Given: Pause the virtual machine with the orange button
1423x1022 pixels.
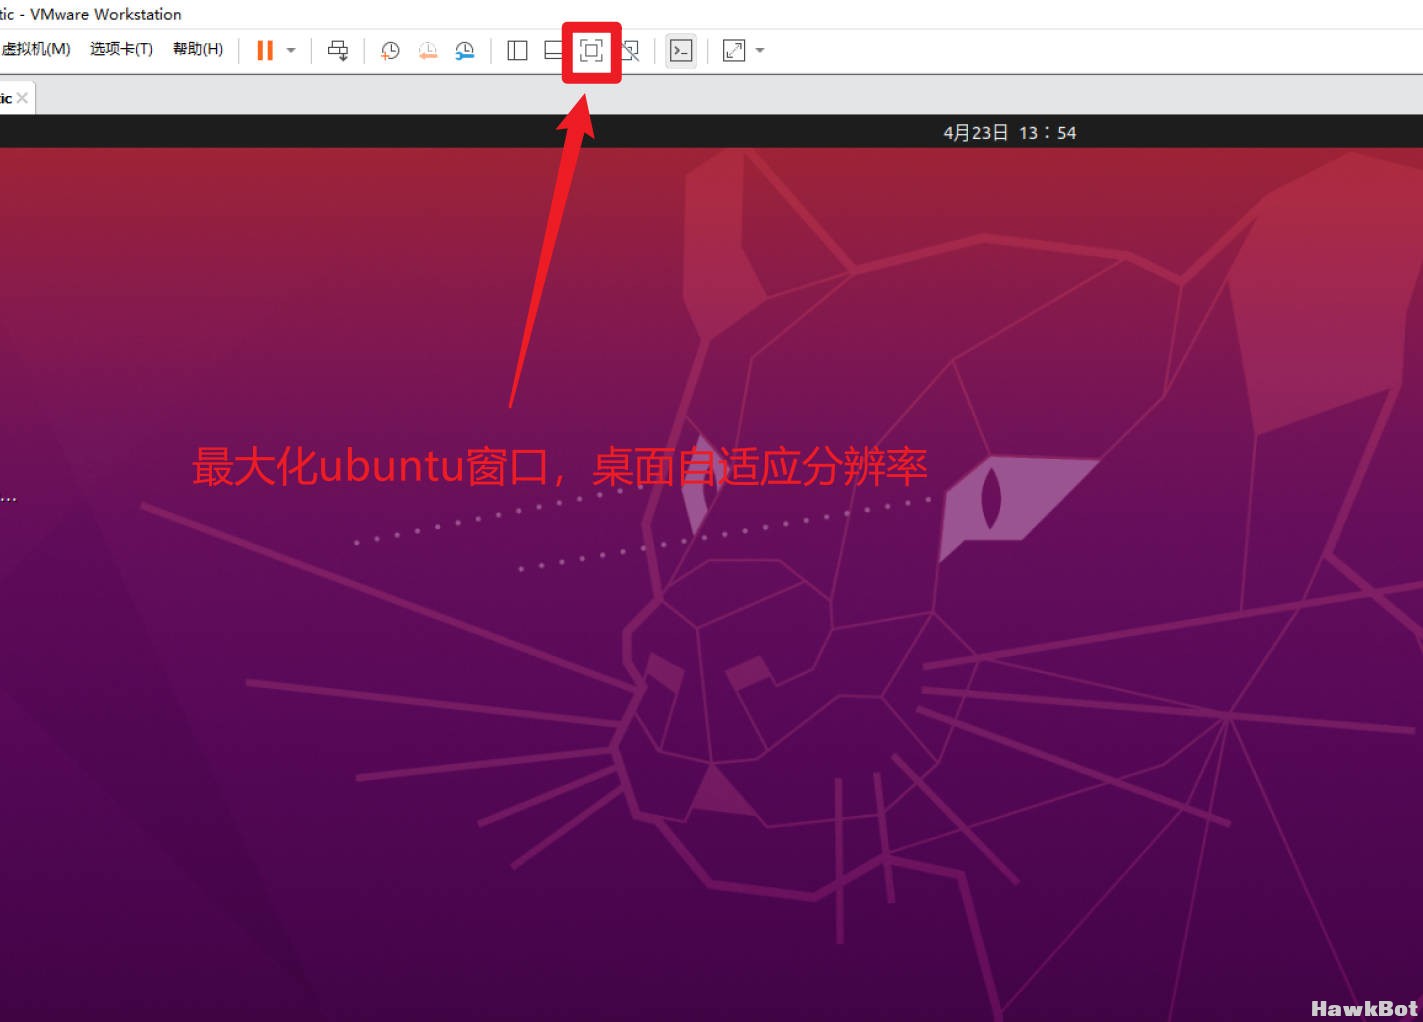Looking at the screenshot, I should pos(265,50).
